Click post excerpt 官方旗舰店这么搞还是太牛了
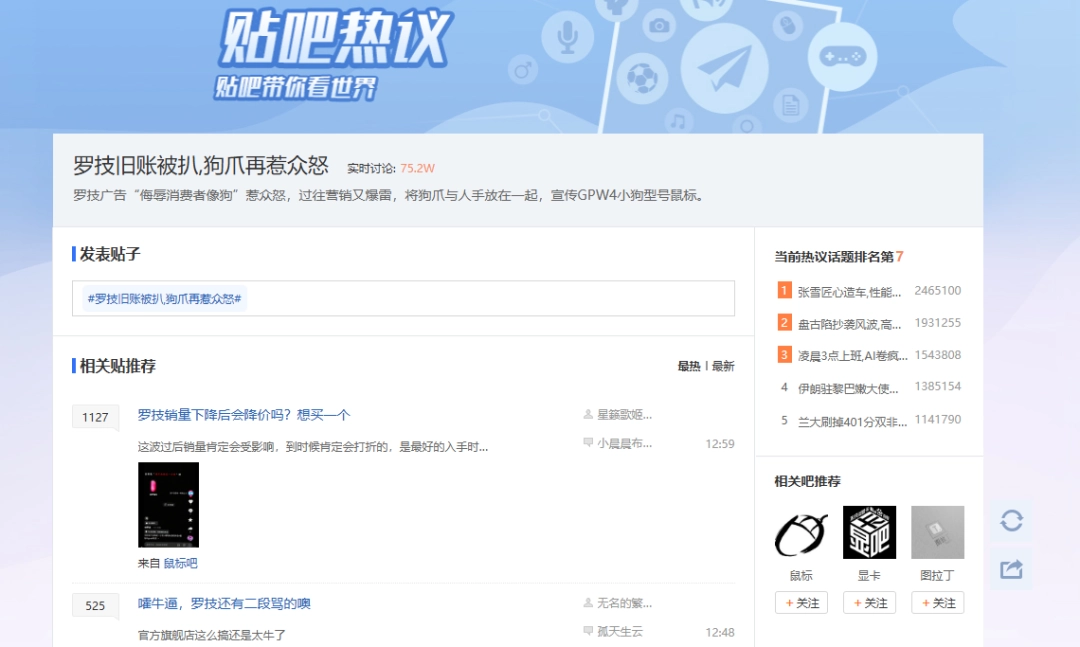Screen dimensions: 1080x647 coord(211,635)
